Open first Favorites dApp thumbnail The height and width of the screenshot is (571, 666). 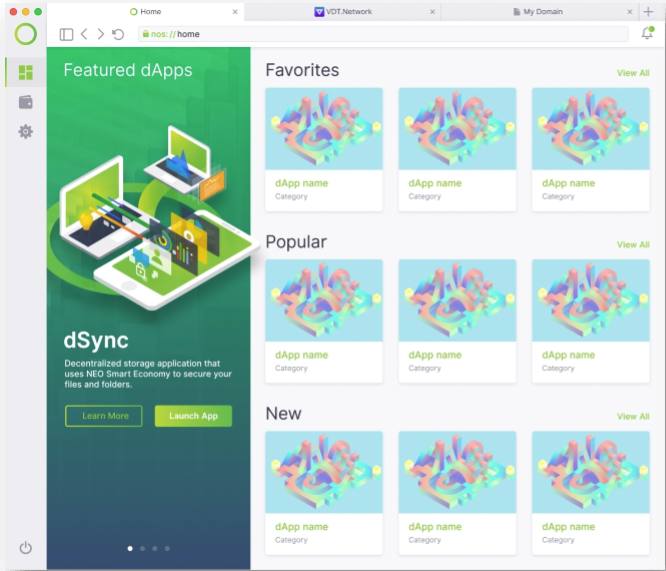[324, 129]
